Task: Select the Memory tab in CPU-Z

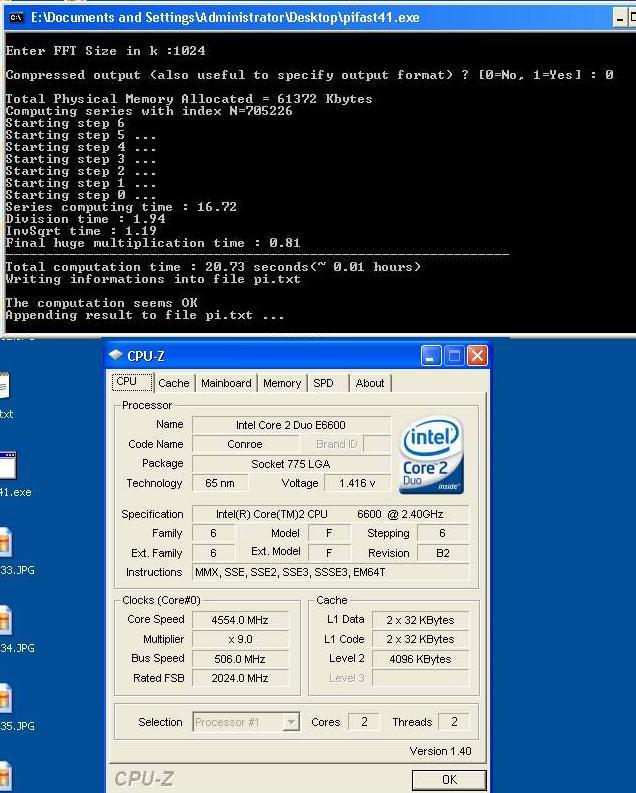Action: pos(282,383)
